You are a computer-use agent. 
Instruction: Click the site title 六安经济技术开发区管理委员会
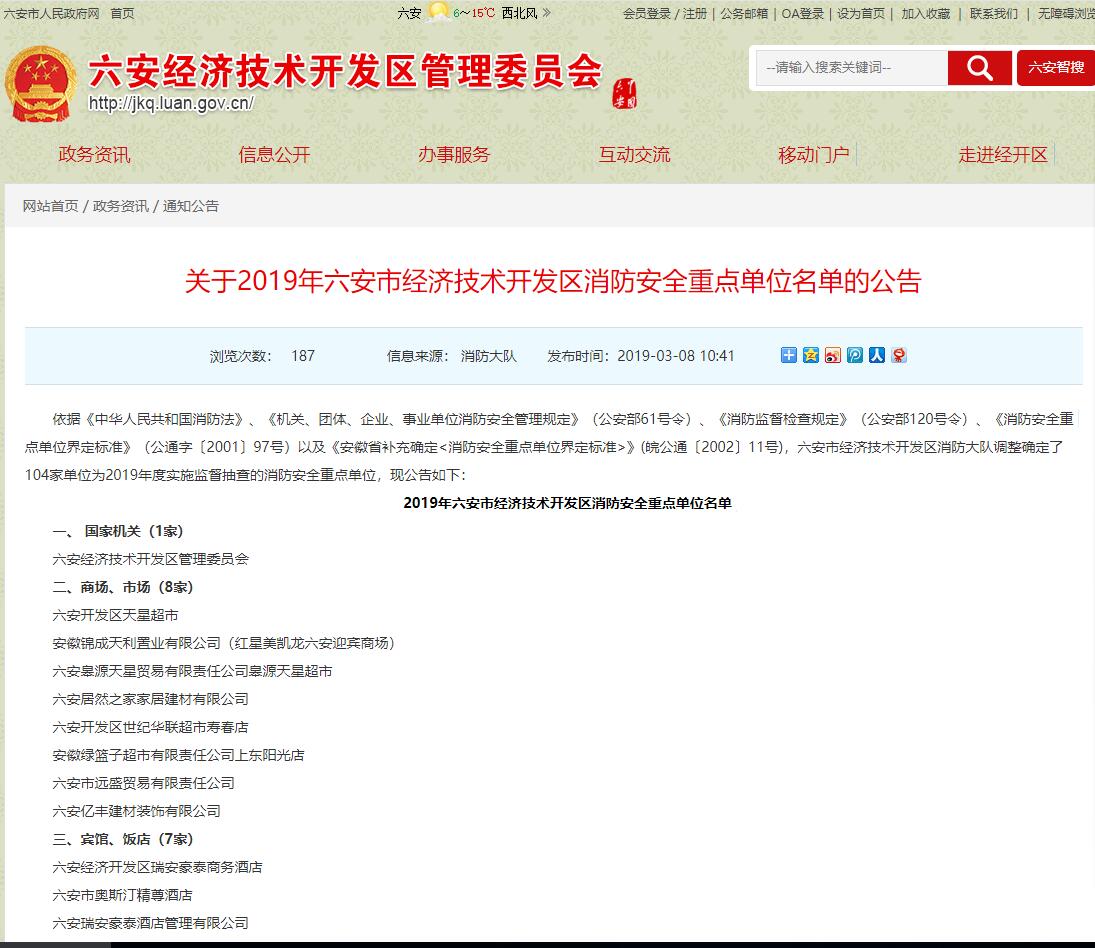345,71
